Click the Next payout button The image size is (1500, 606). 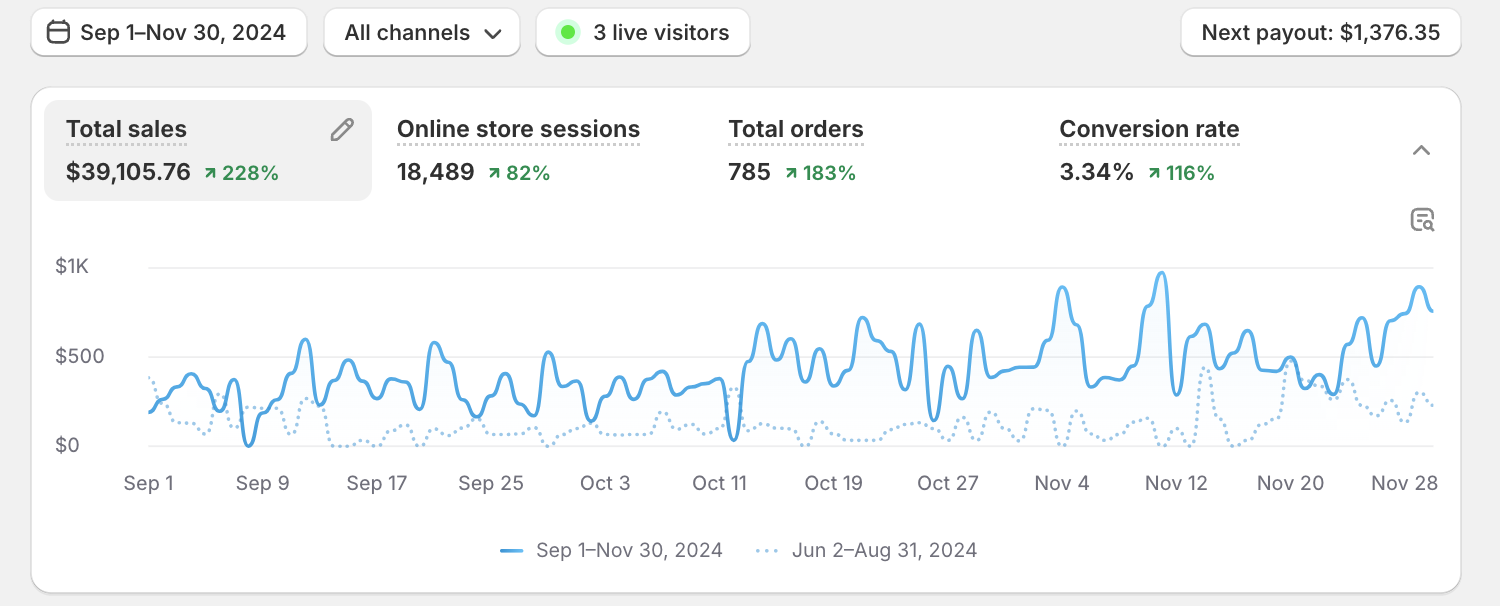tap(1320, 33)
